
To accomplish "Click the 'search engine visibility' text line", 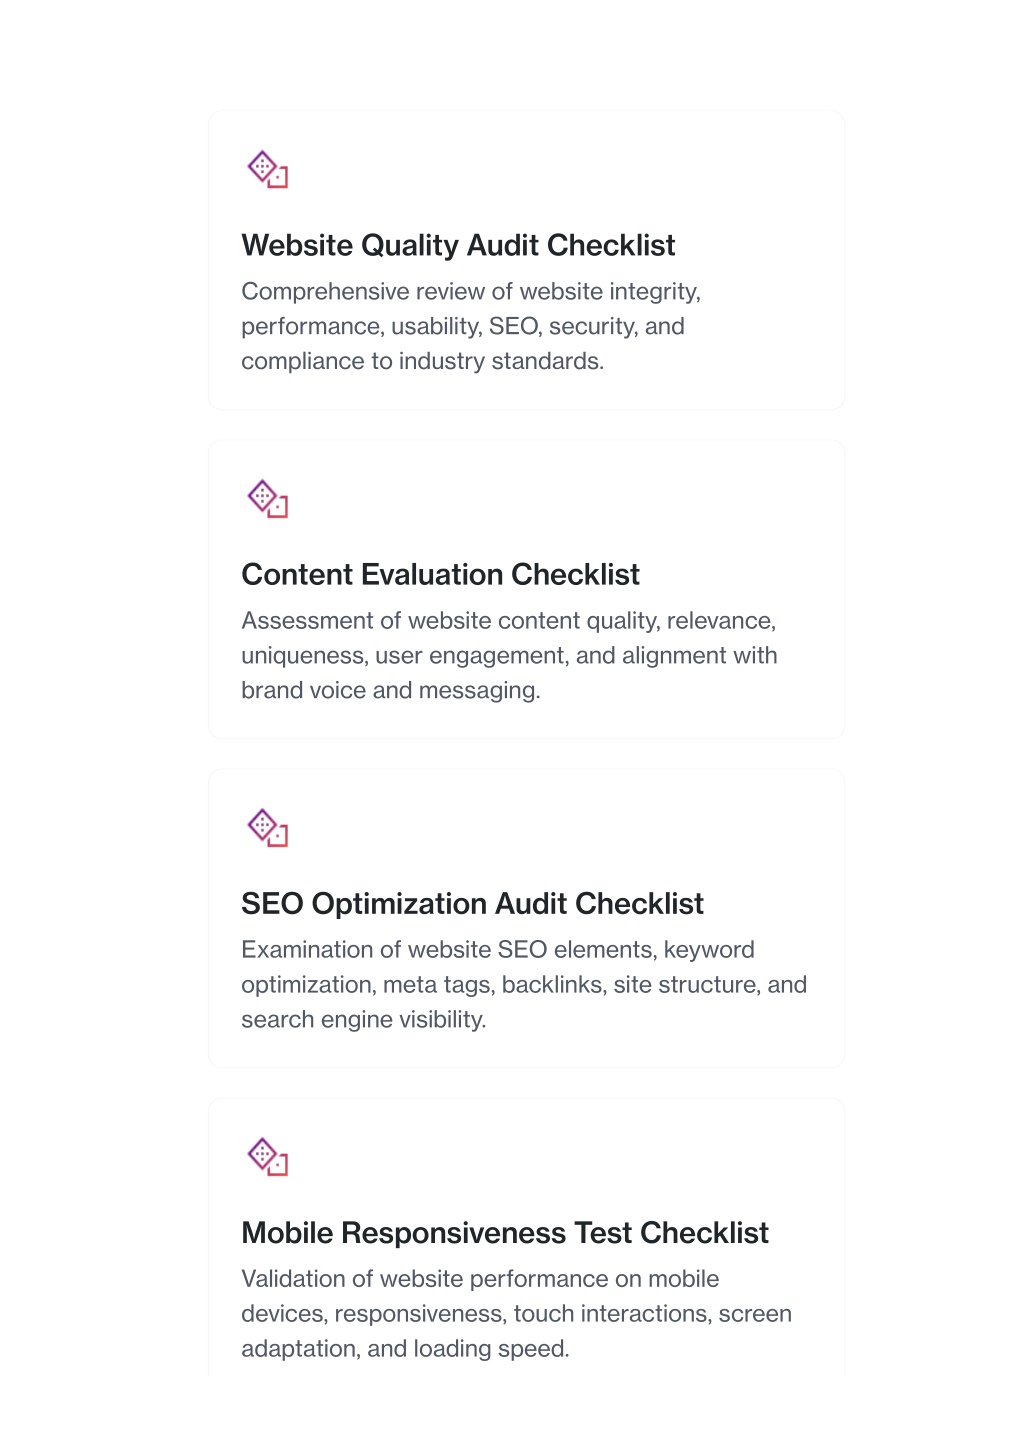I will [364, 1019].
